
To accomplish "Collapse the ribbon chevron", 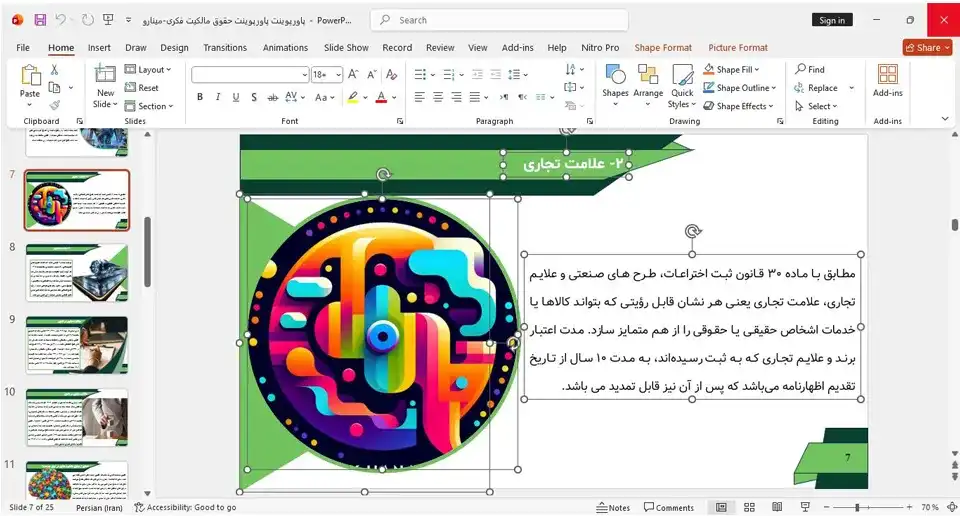I will pyautogui.click(x=945, y=119).
